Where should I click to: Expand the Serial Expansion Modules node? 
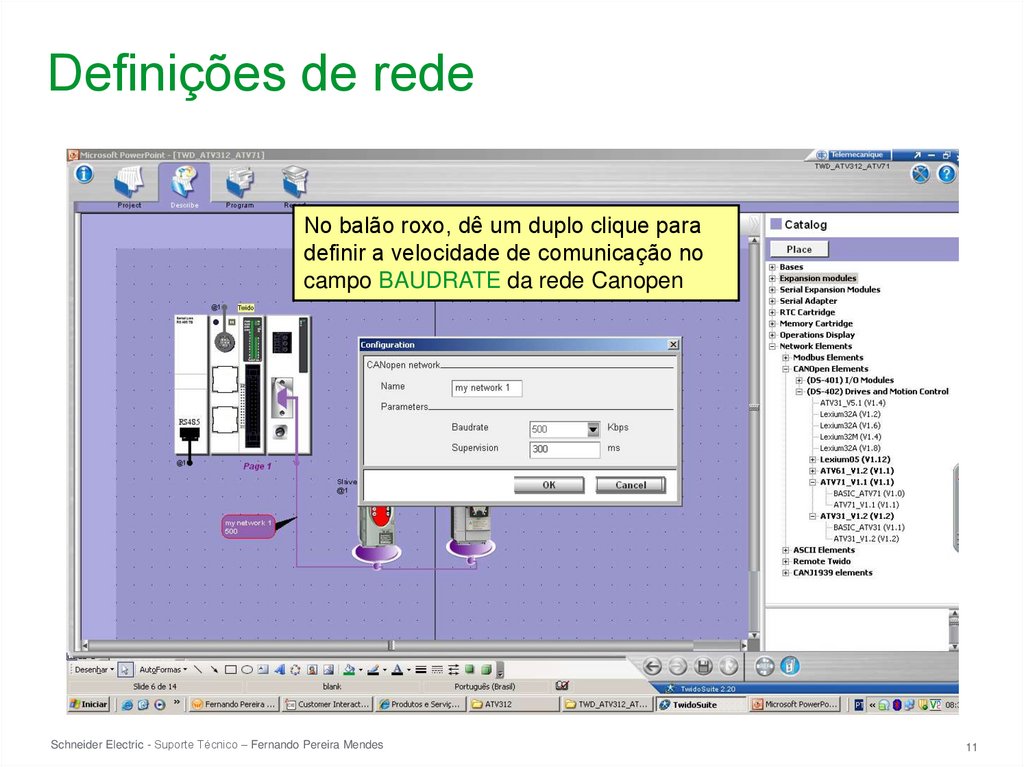coord(773,289)
